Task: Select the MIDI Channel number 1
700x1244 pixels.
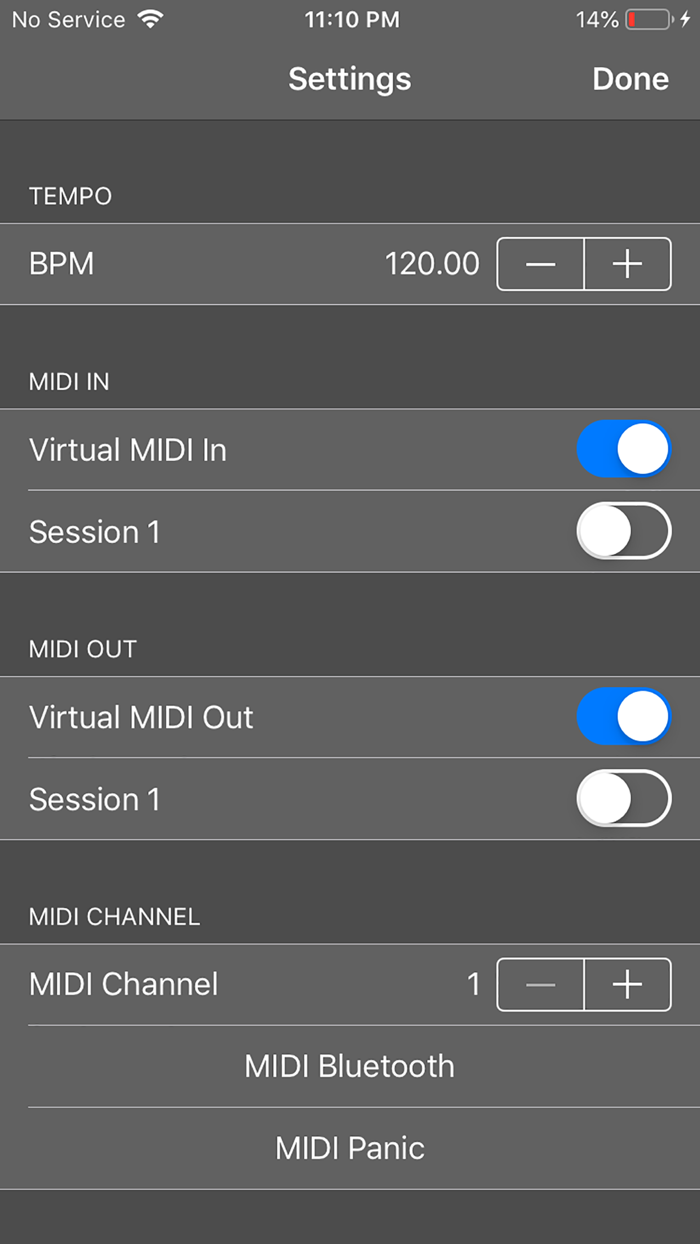Action: 474,984
